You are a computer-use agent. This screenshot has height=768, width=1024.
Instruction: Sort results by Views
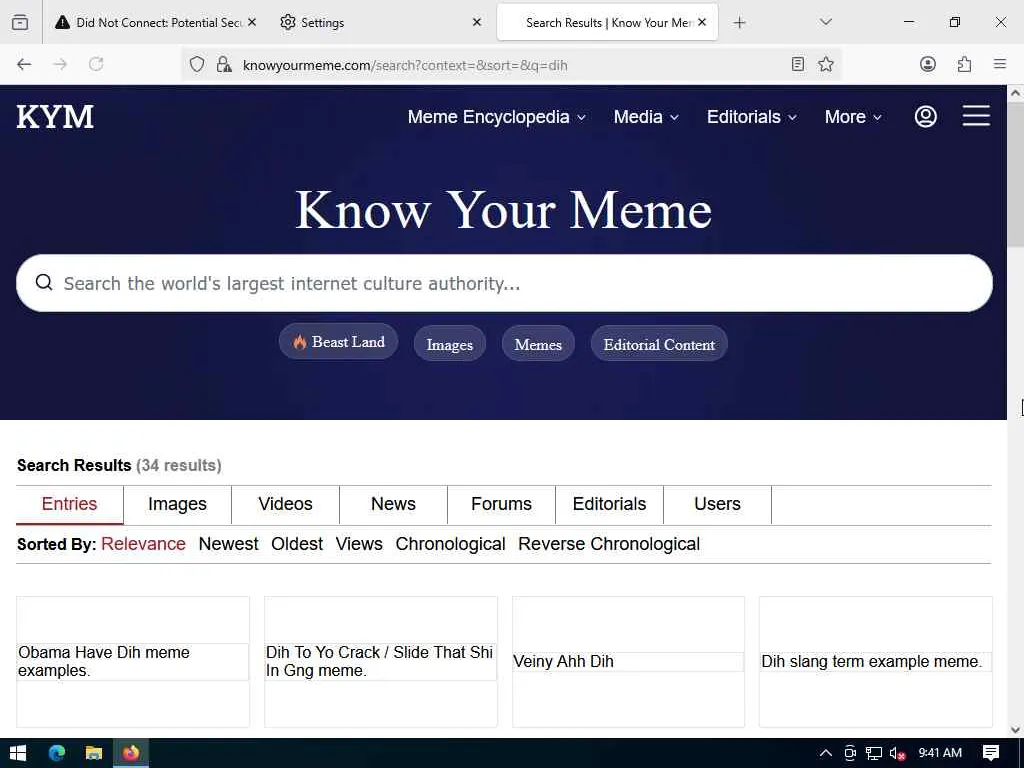[x=359, y=544]
